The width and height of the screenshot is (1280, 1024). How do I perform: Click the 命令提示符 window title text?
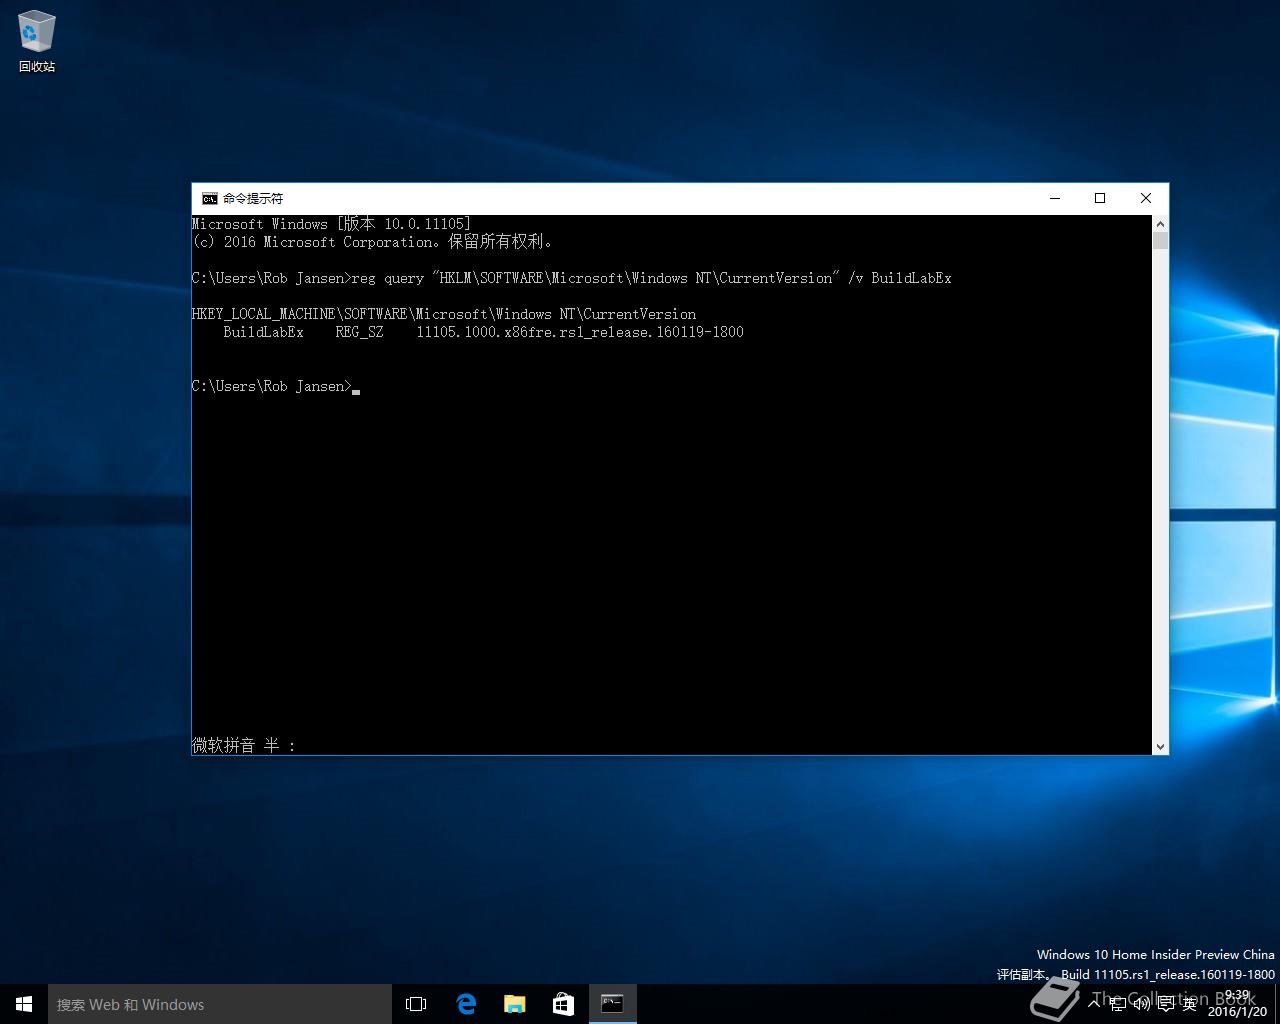point(253,198)
